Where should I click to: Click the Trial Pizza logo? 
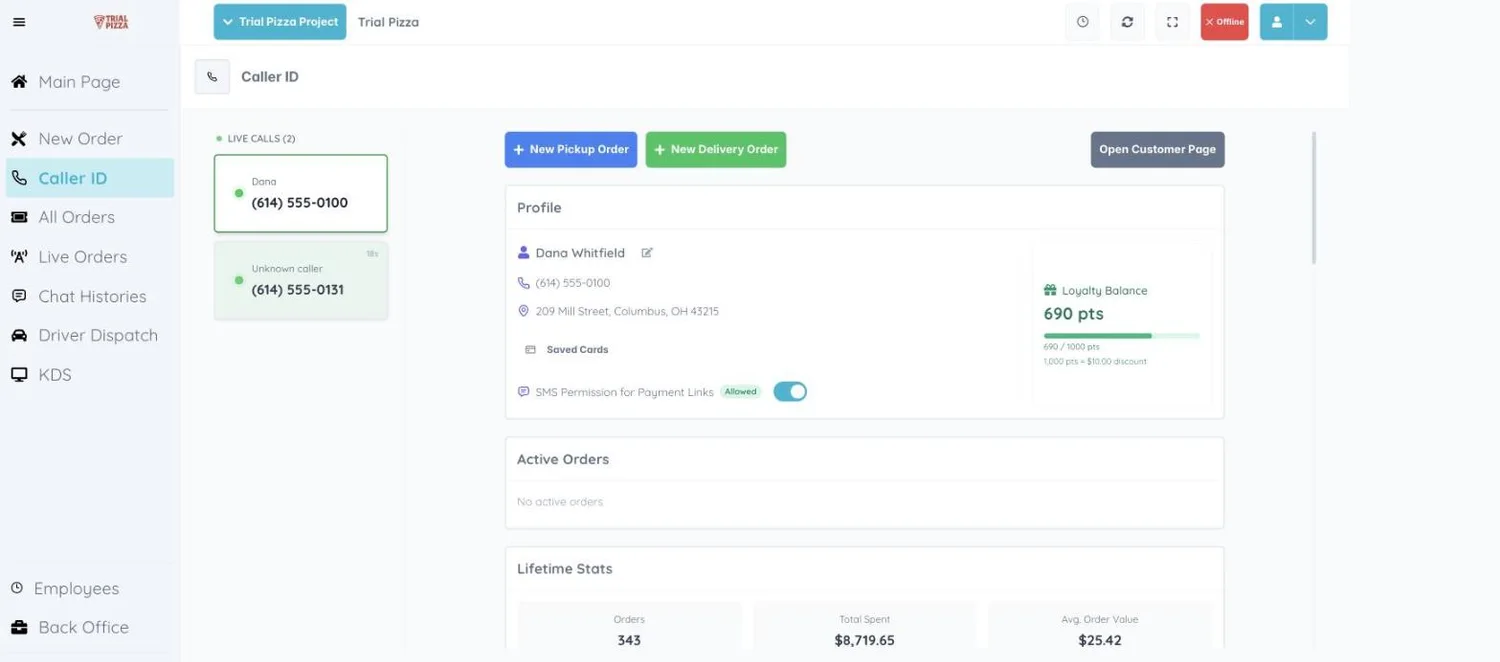click(111, 22)
